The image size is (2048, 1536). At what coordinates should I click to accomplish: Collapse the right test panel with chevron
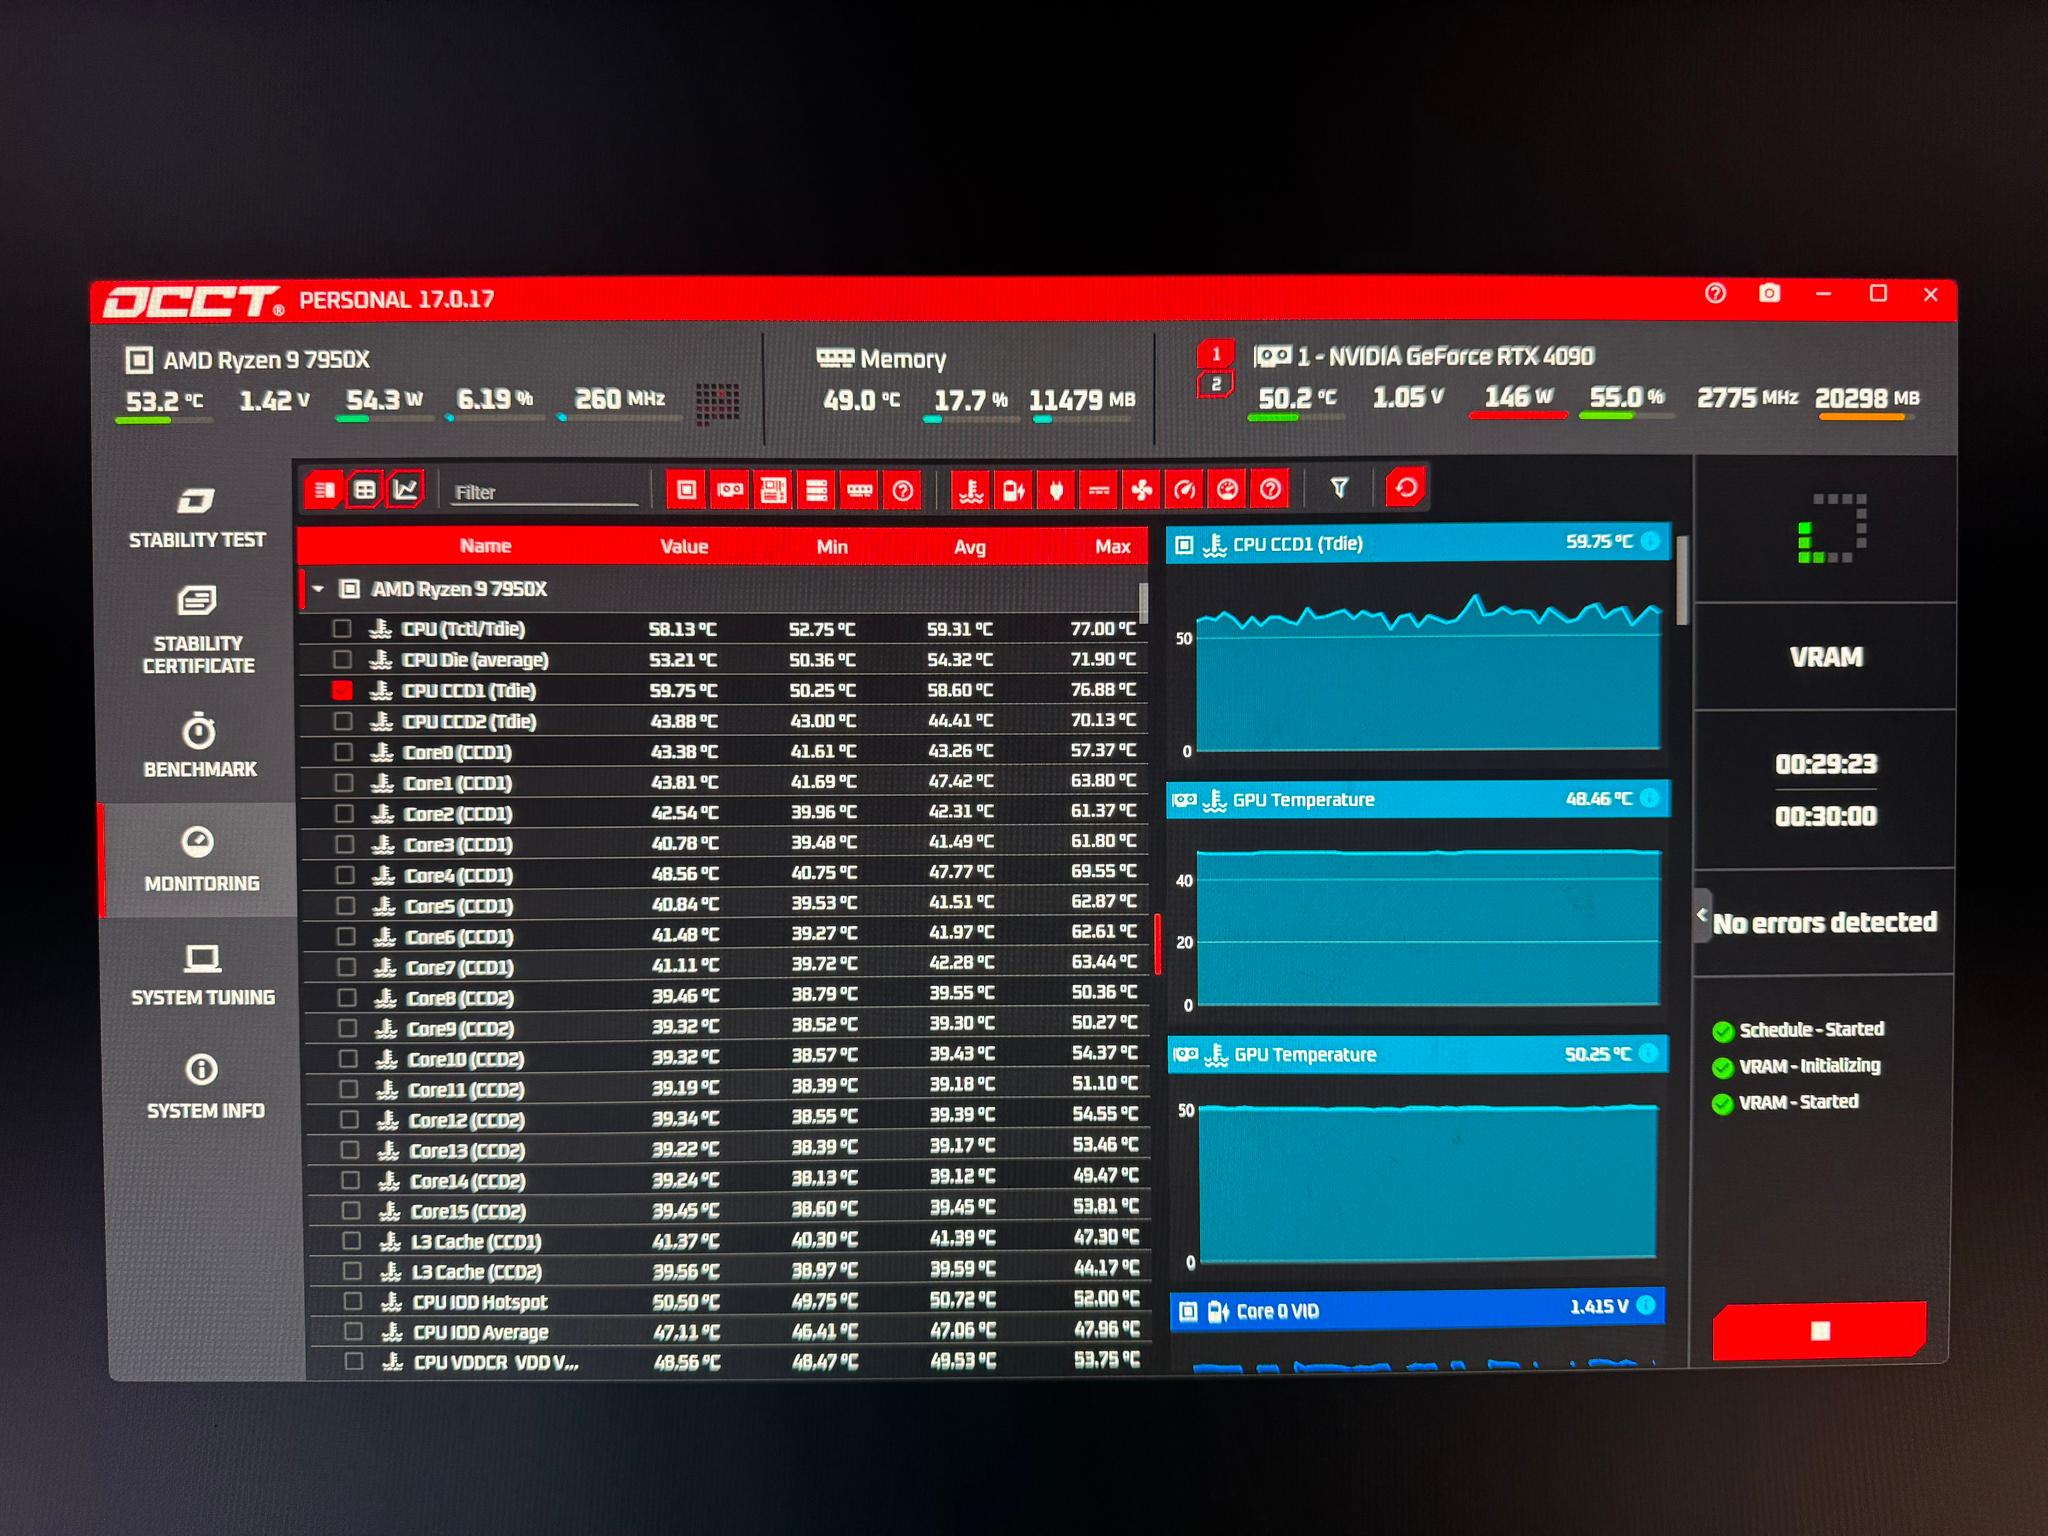point(1702,915)
